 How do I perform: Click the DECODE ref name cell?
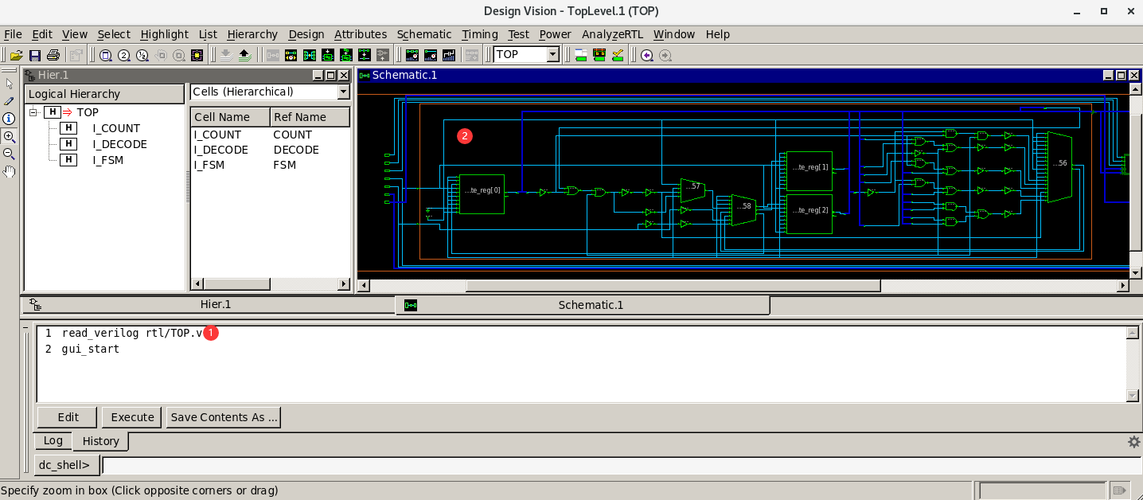pyautogui.click(x=296, y=150)
